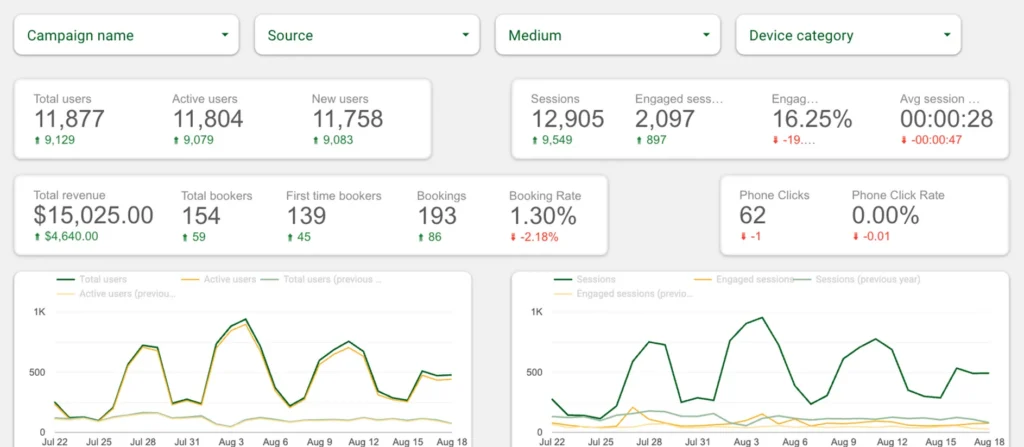Click the Bookings value 193
This screenshot has width=1024, height=447.
[437, 215]
